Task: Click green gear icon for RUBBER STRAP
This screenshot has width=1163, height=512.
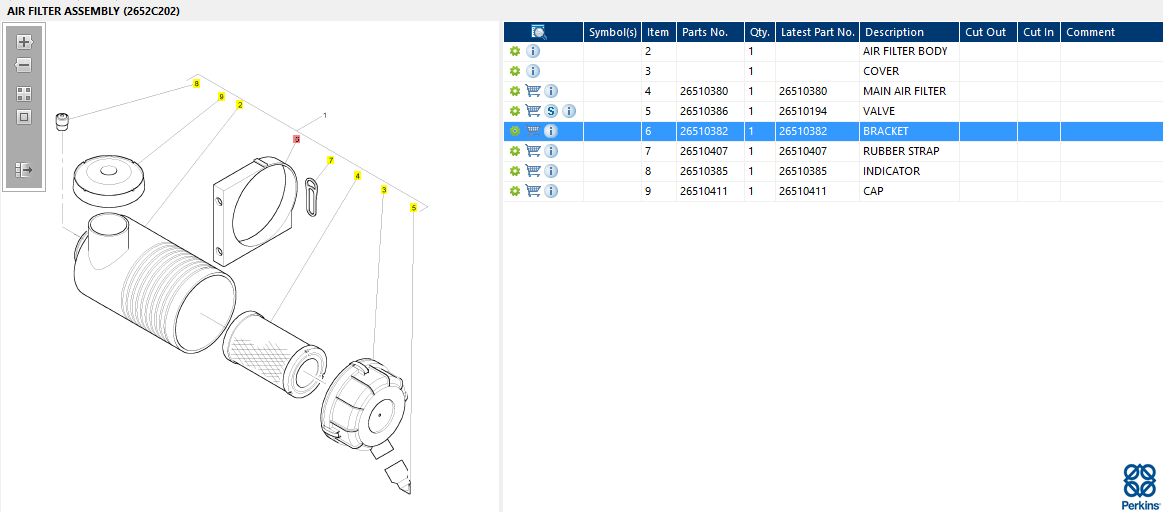Action: pos(515,151)
